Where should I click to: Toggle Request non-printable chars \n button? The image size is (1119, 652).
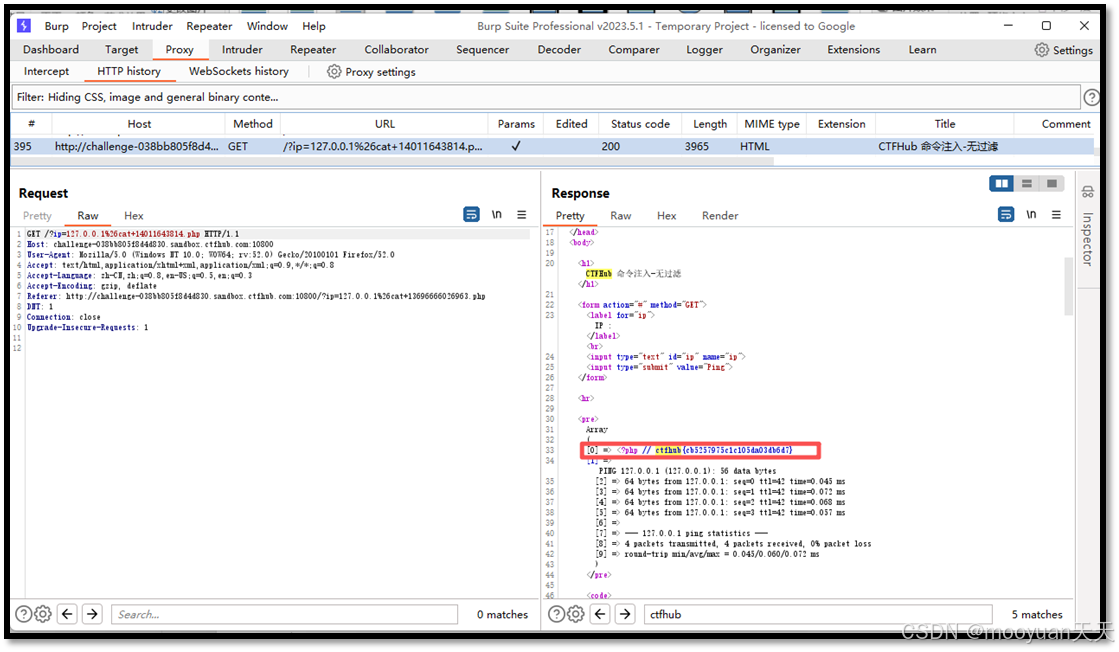point(497,215)
